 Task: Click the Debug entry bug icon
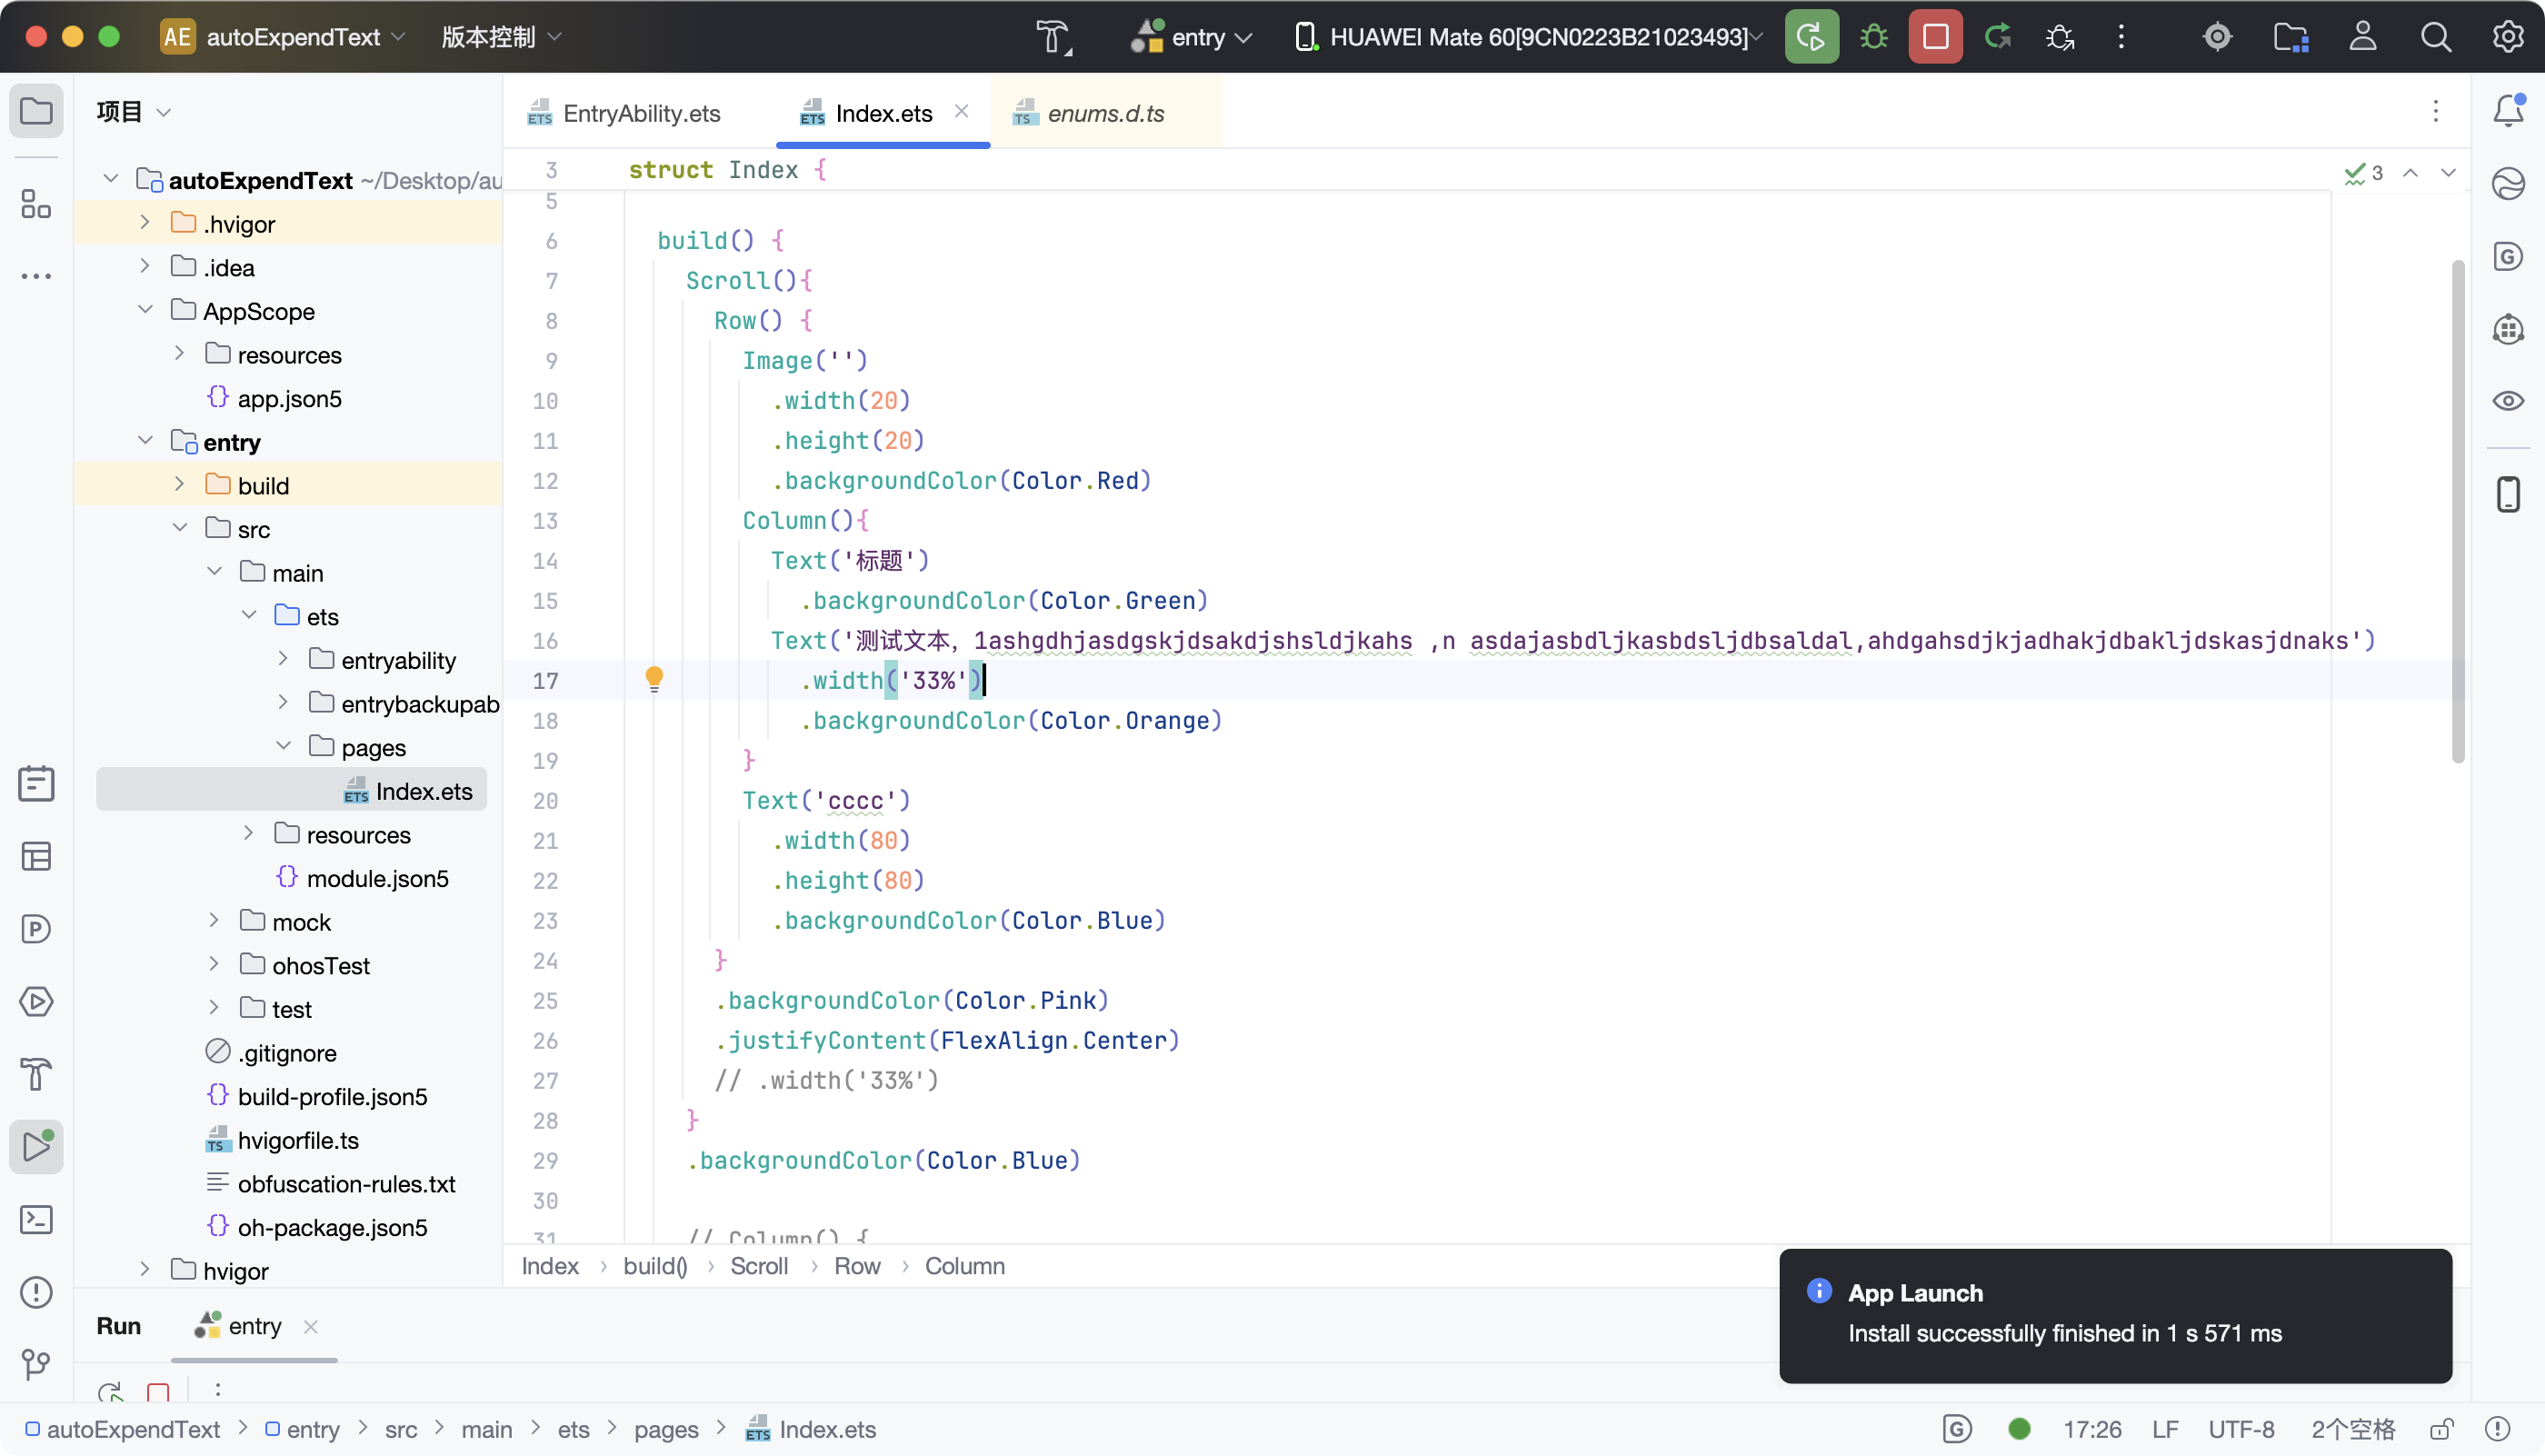pos(1873,37)
